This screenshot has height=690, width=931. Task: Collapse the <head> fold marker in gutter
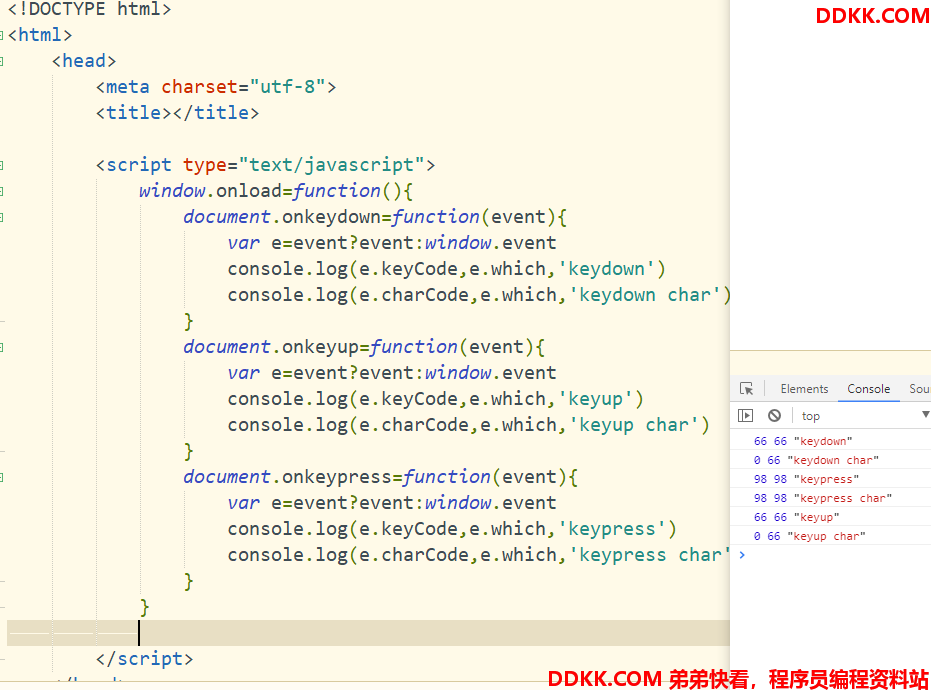(x=2, y=61)
